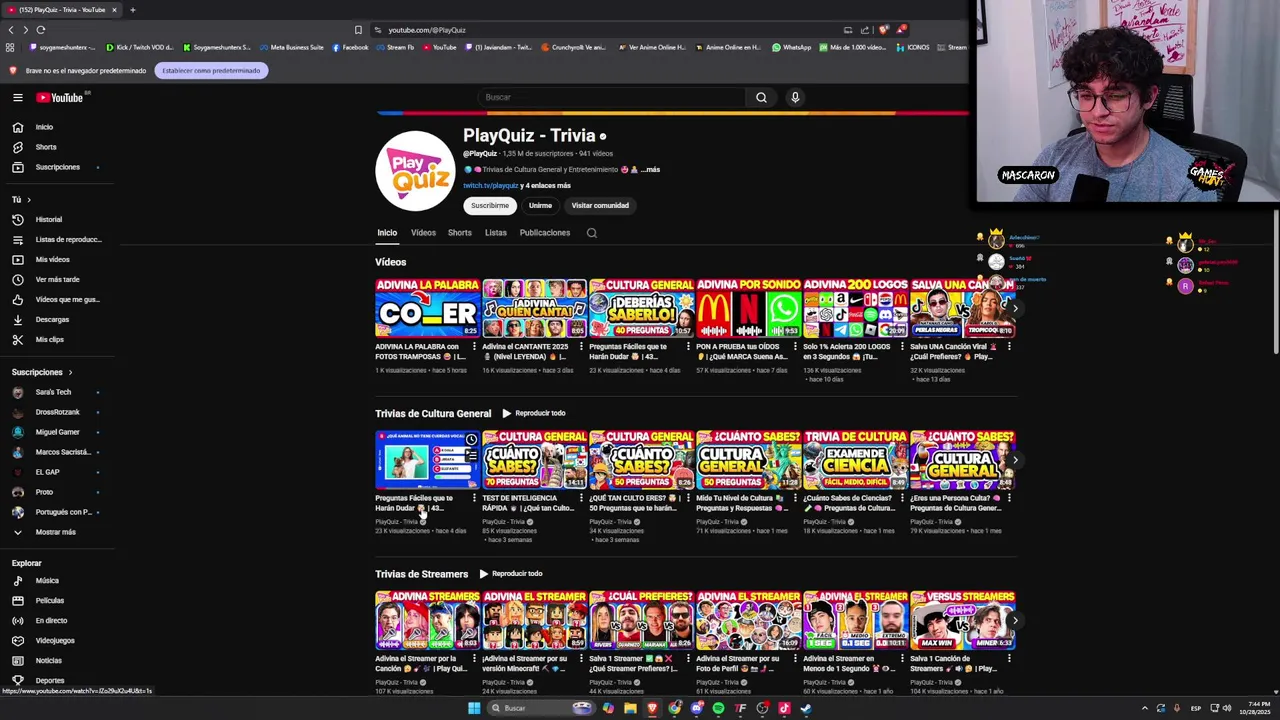The width and height of the screenshot is (1280, 720).
Task: Open a new browser tab
Action: (132, 10)
